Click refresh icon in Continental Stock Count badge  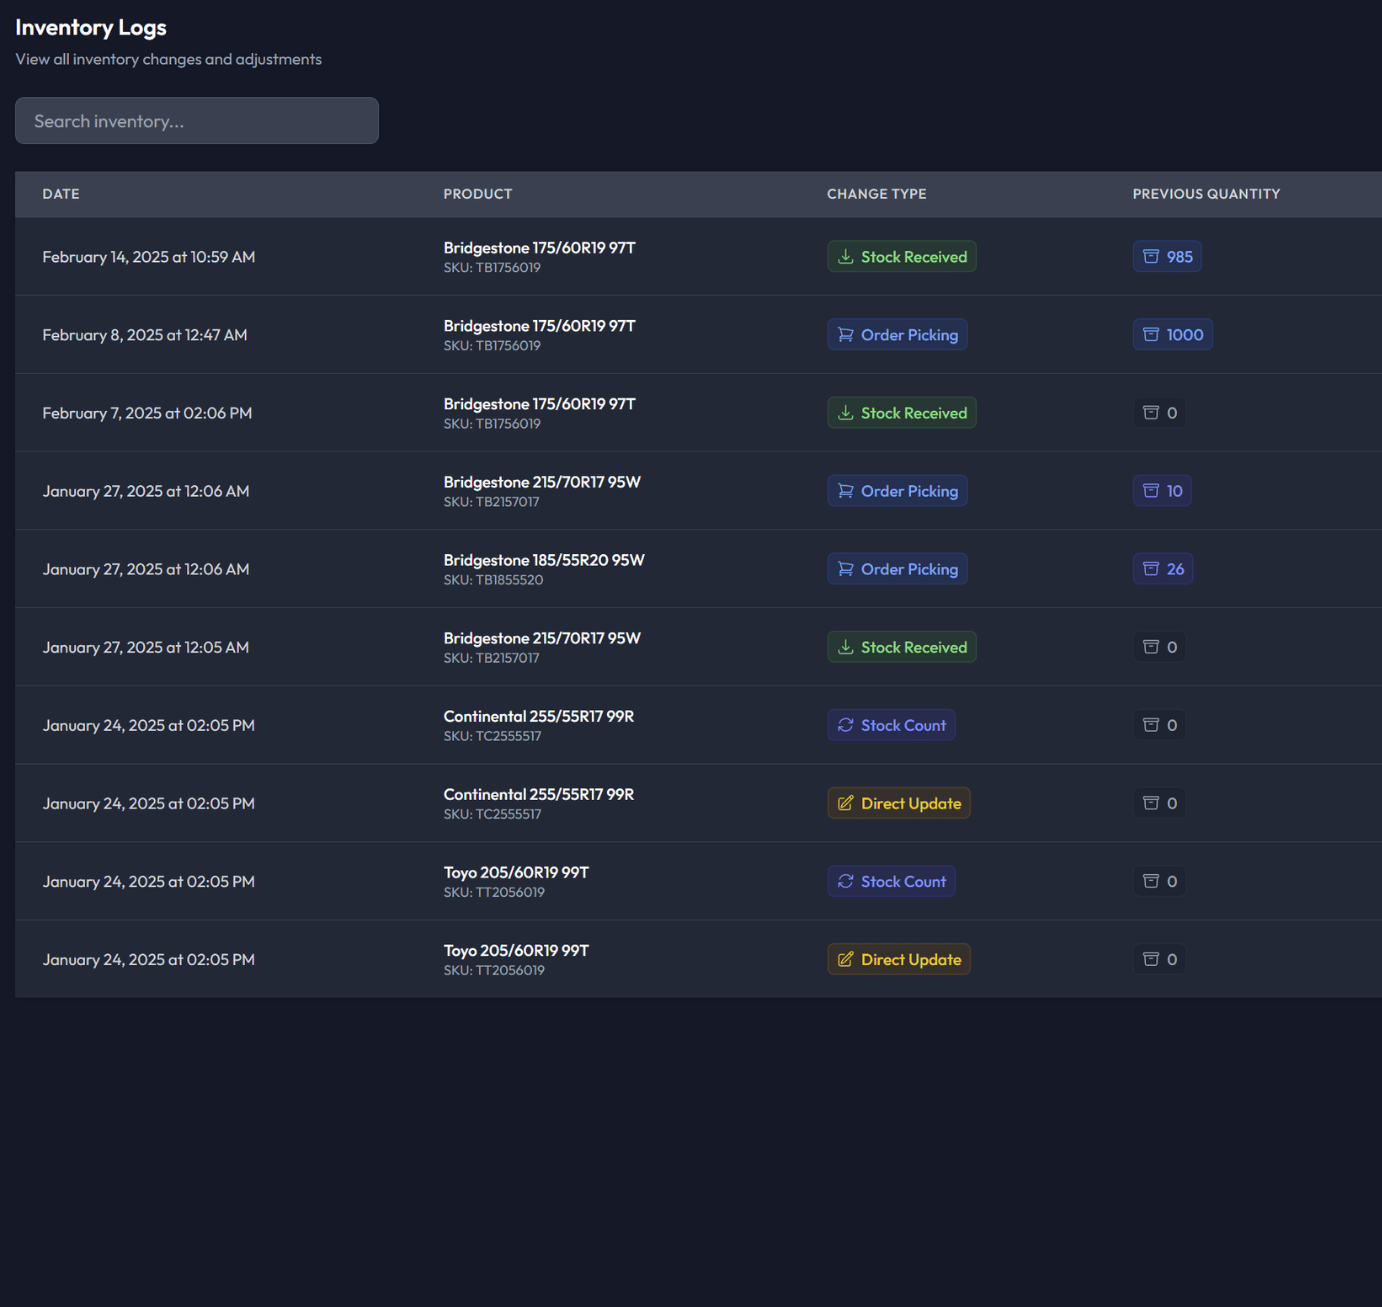[x=846, y=725]
